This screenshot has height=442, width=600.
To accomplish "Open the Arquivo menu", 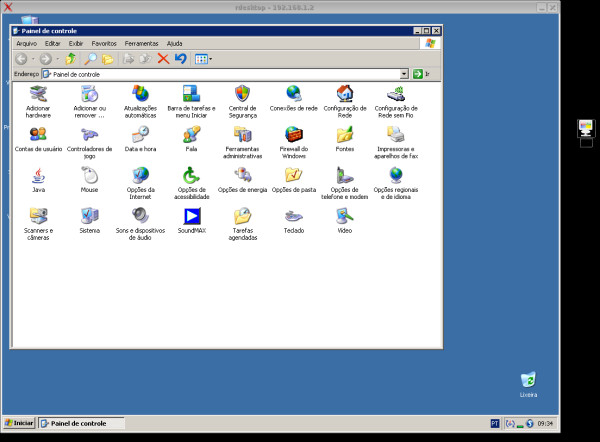I will pyautogui.click(x=26, y=44).
